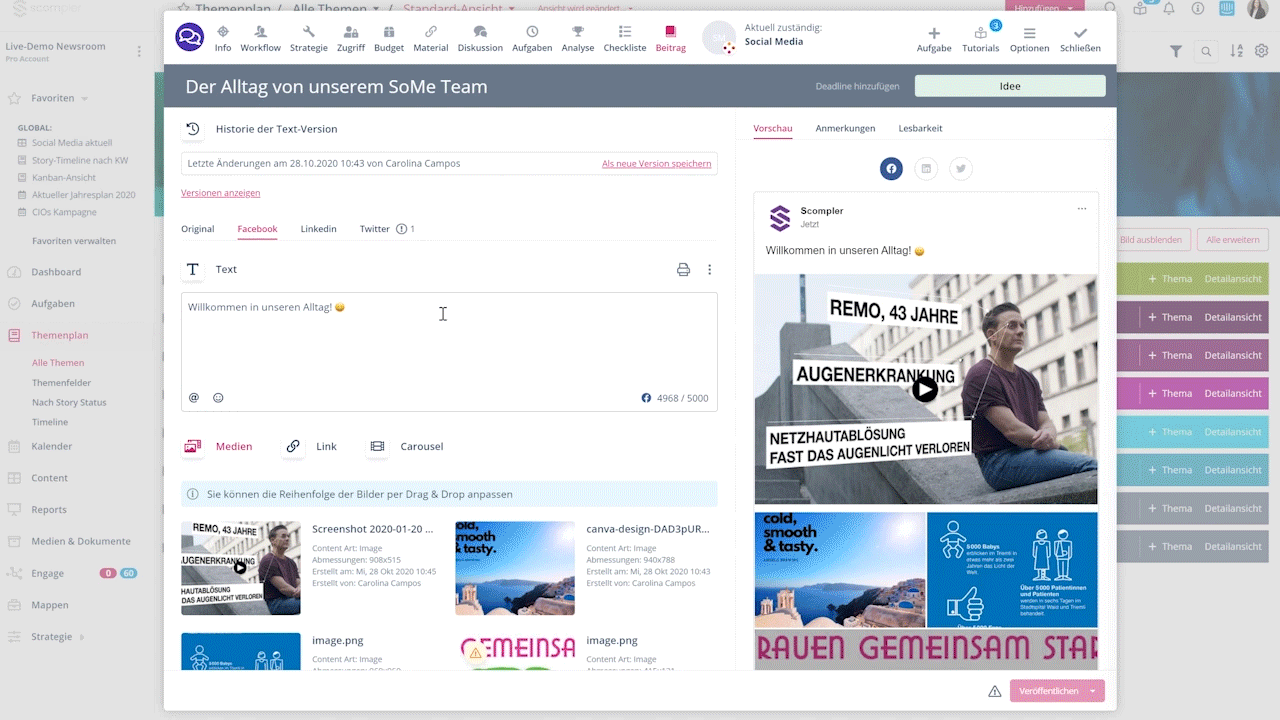Click the Versionen anzeigen link
The height and width of the screenshot is (720, 1280).
pyautogui.click(x=220, y=193)
